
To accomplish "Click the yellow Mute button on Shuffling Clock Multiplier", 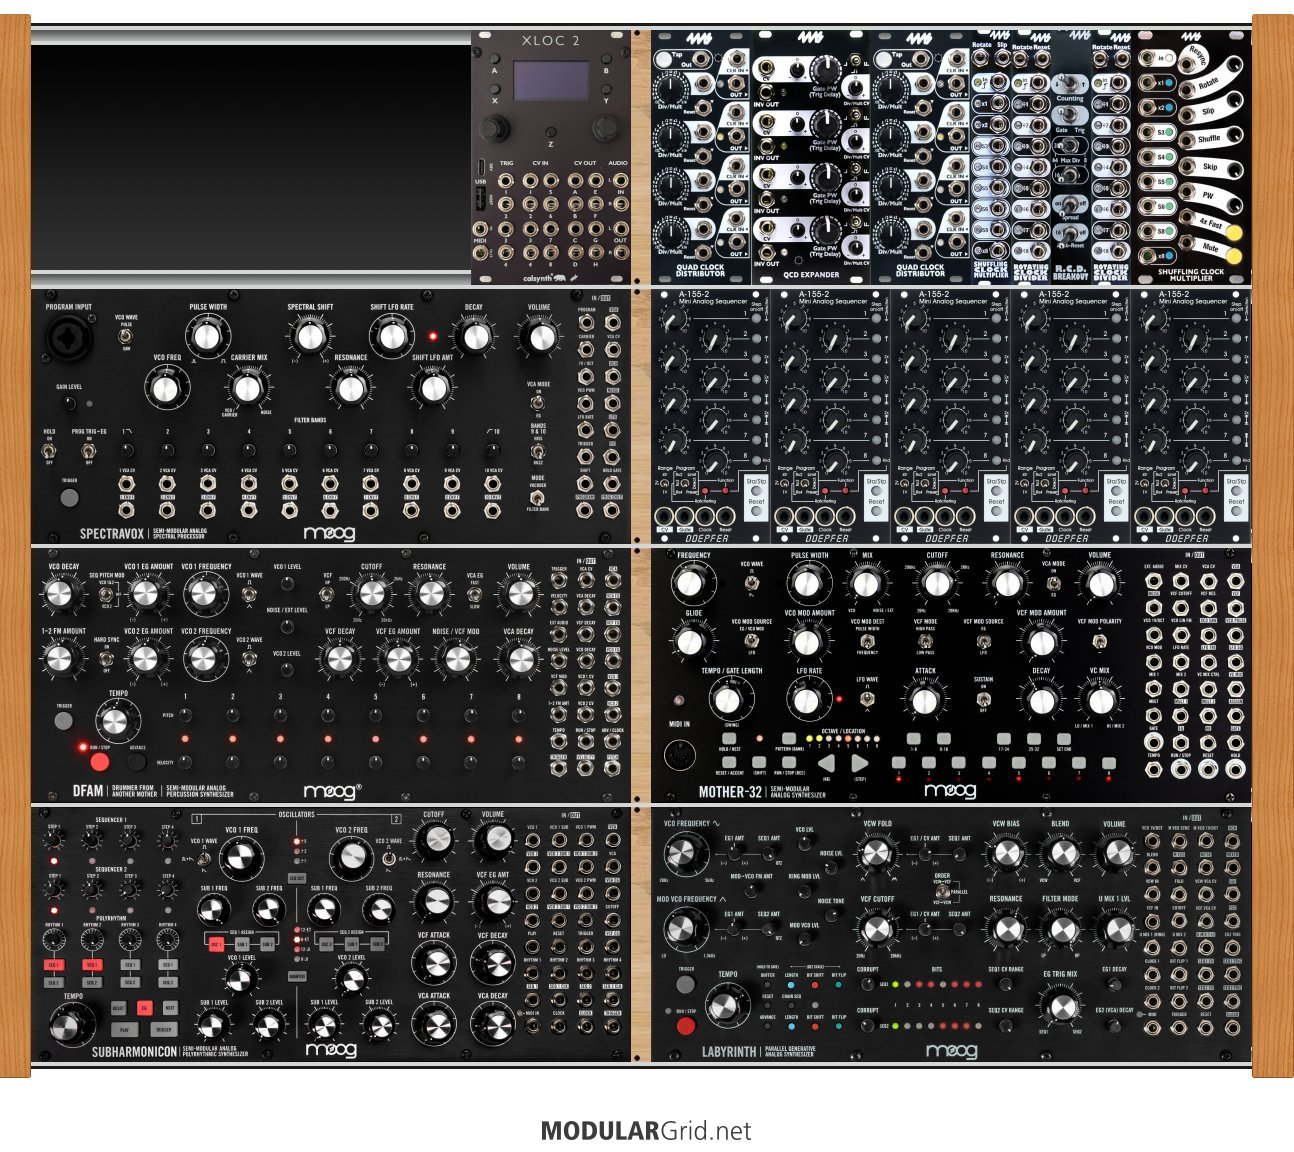I will coord(1234,256).
